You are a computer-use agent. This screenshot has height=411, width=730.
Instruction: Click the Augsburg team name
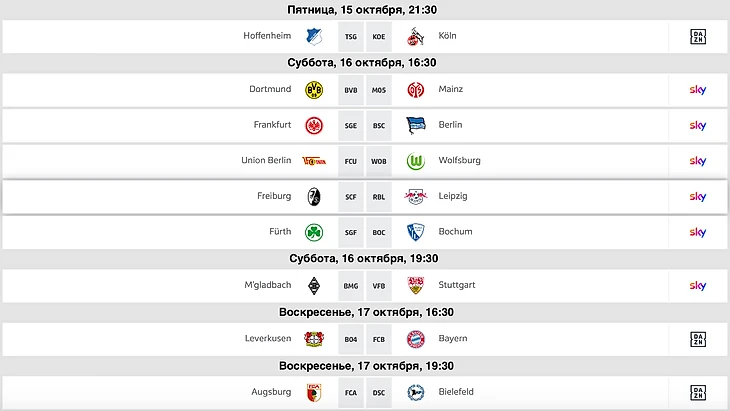tap(272, 392)
